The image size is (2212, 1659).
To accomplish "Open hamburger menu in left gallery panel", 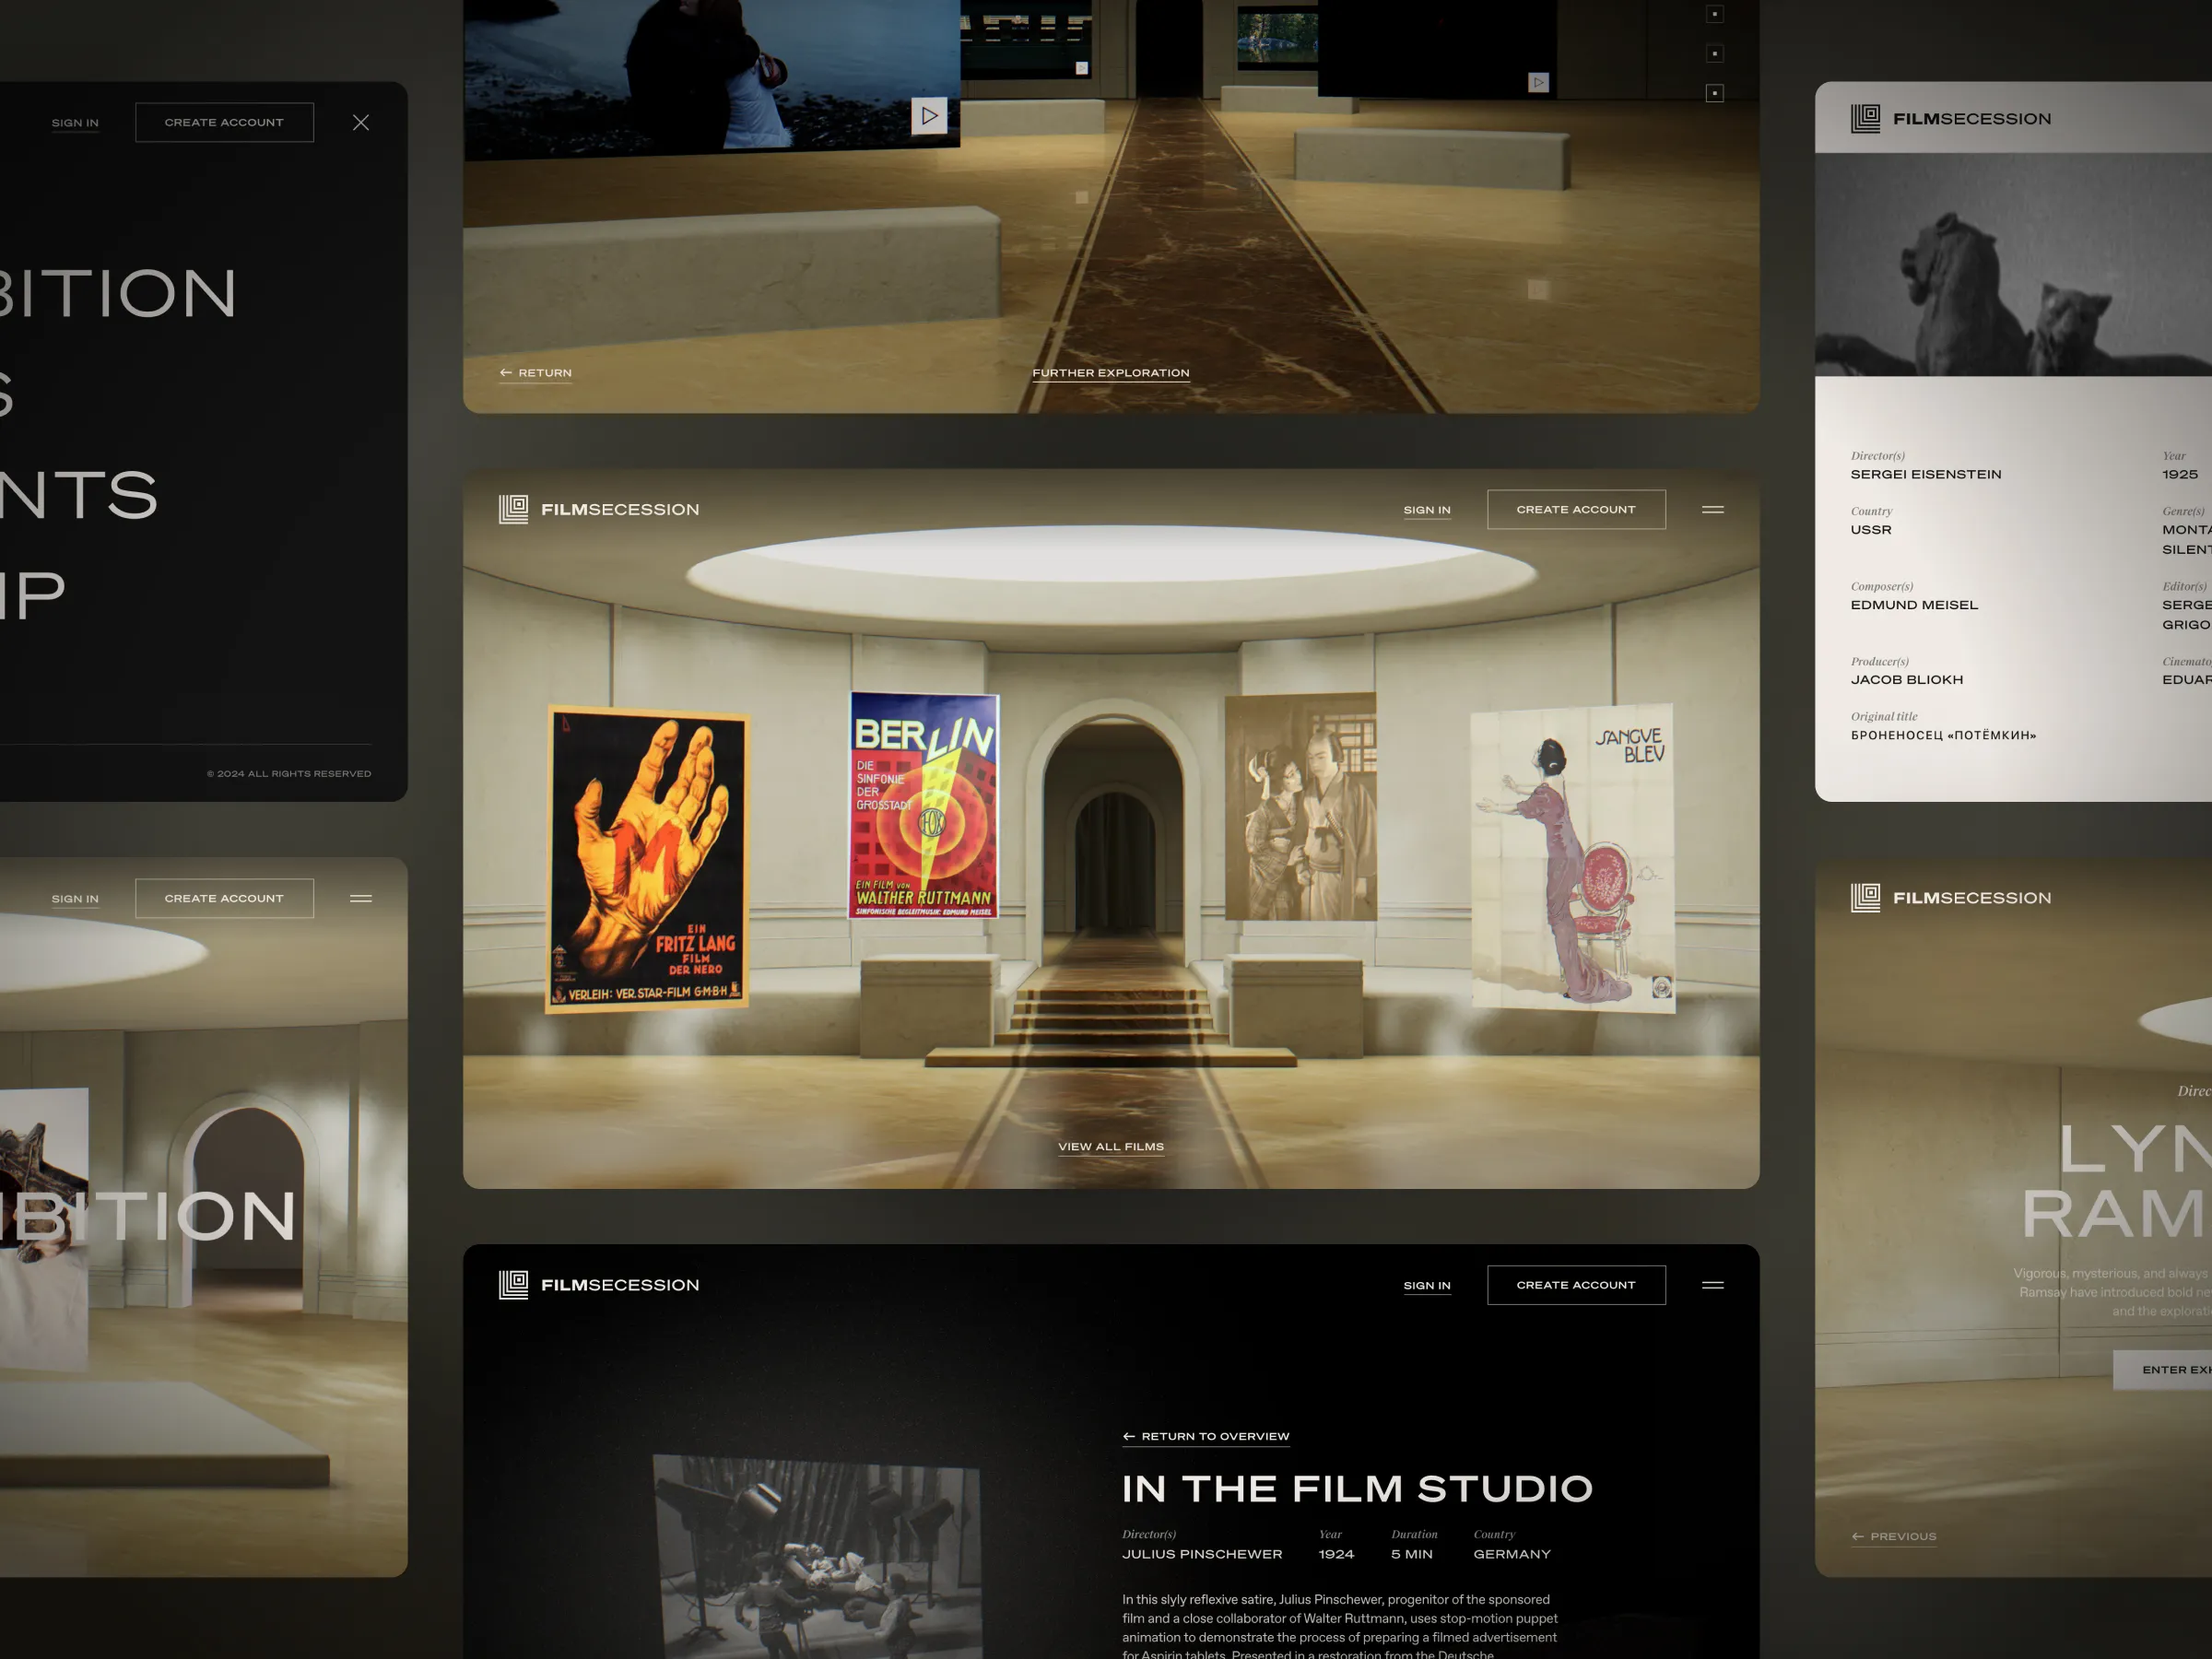I will (361, 898).
